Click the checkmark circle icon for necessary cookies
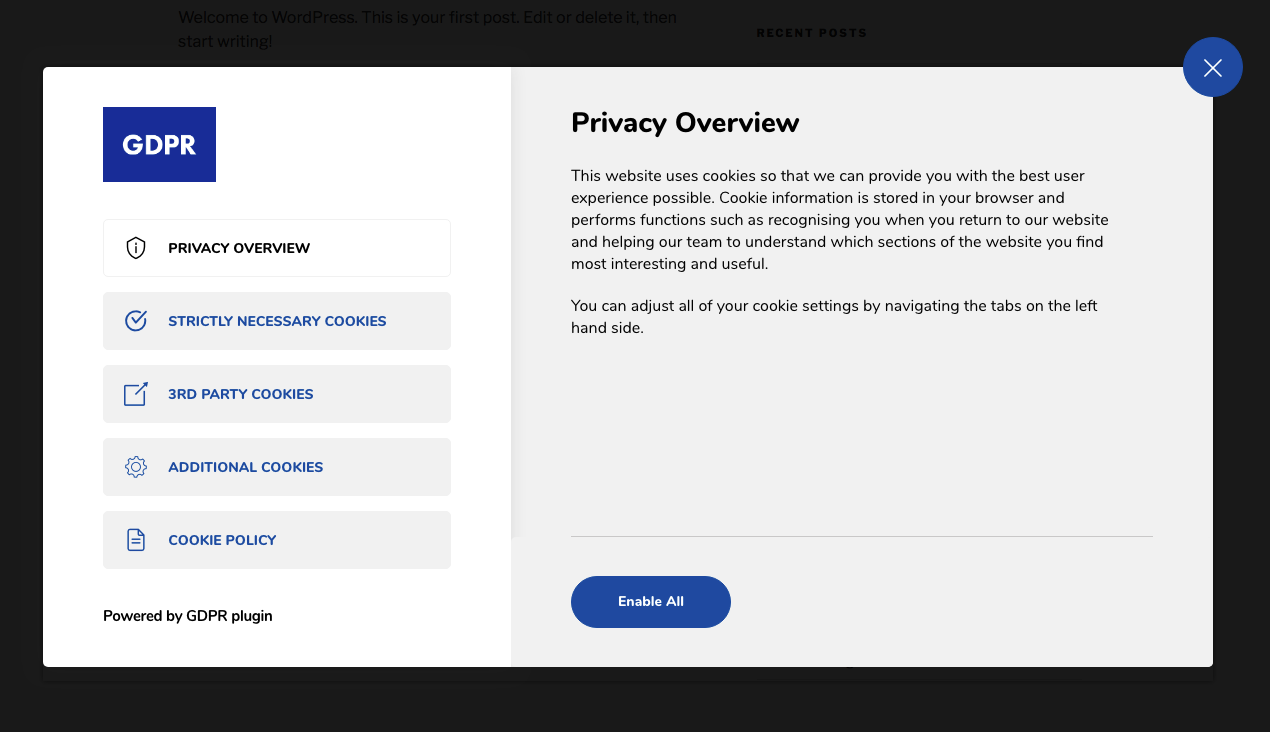The image size is (1270, 732). click(136, 321)
